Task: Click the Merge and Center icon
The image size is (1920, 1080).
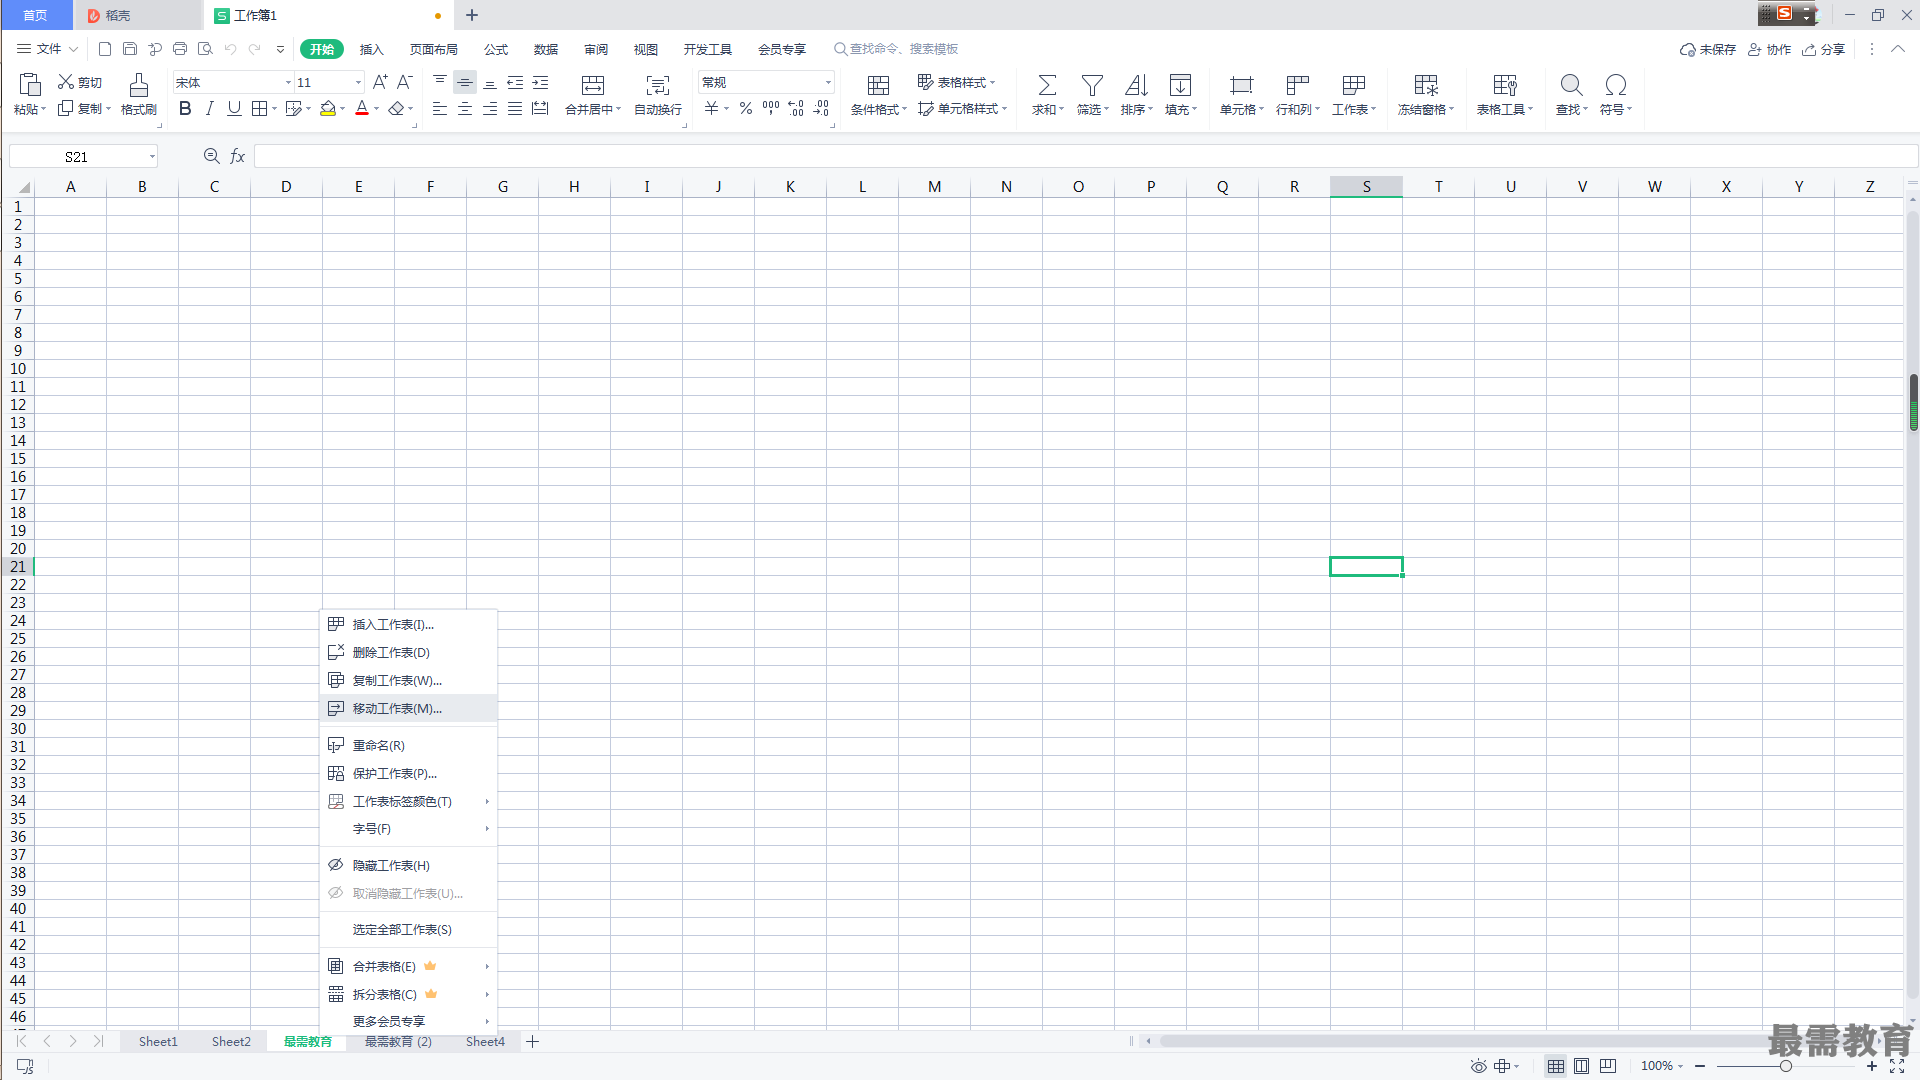Action: coord(593,85)
